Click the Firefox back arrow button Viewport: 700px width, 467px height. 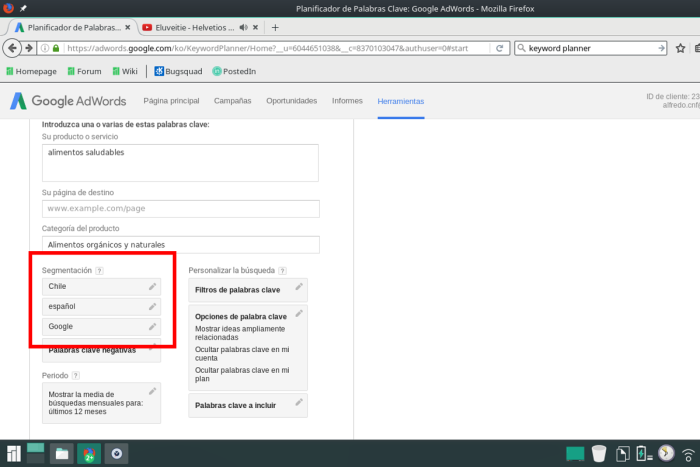click(x=12, y=48)
